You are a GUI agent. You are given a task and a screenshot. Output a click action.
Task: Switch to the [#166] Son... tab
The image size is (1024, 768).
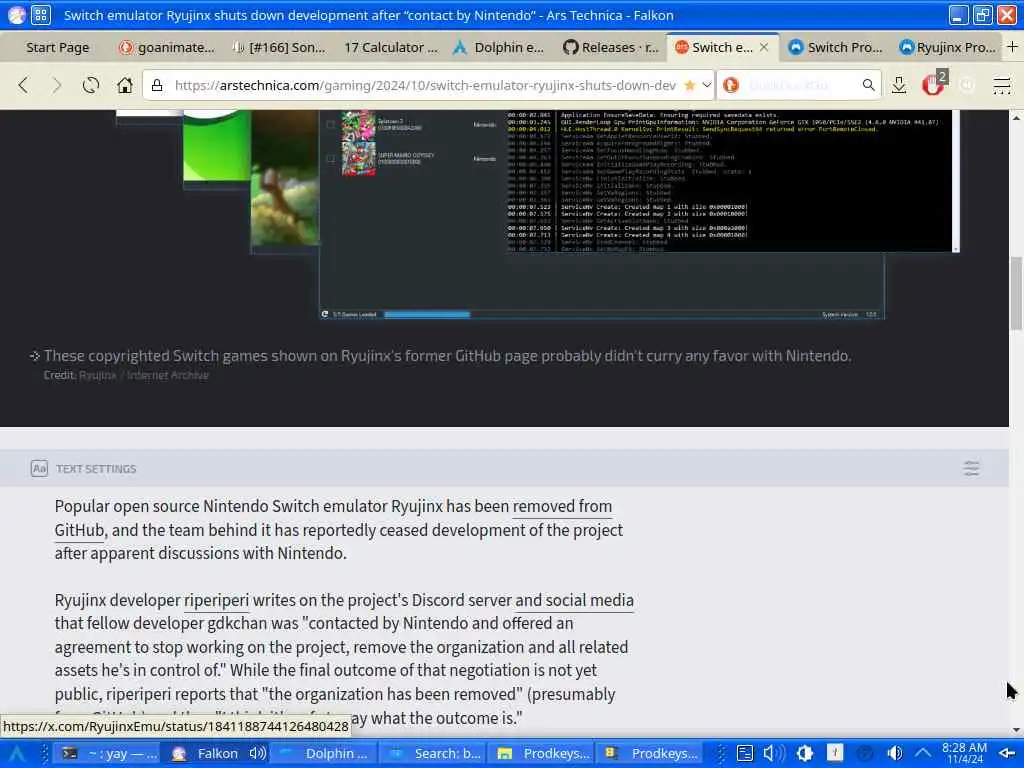(x=280, y=48)
